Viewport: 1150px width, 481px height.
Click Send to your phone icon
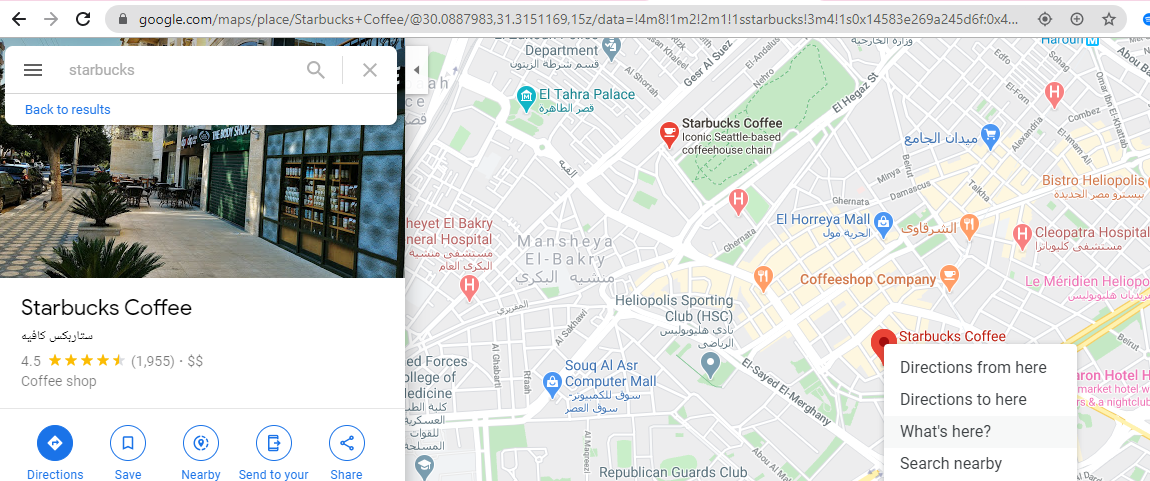[x=274, y=443]
